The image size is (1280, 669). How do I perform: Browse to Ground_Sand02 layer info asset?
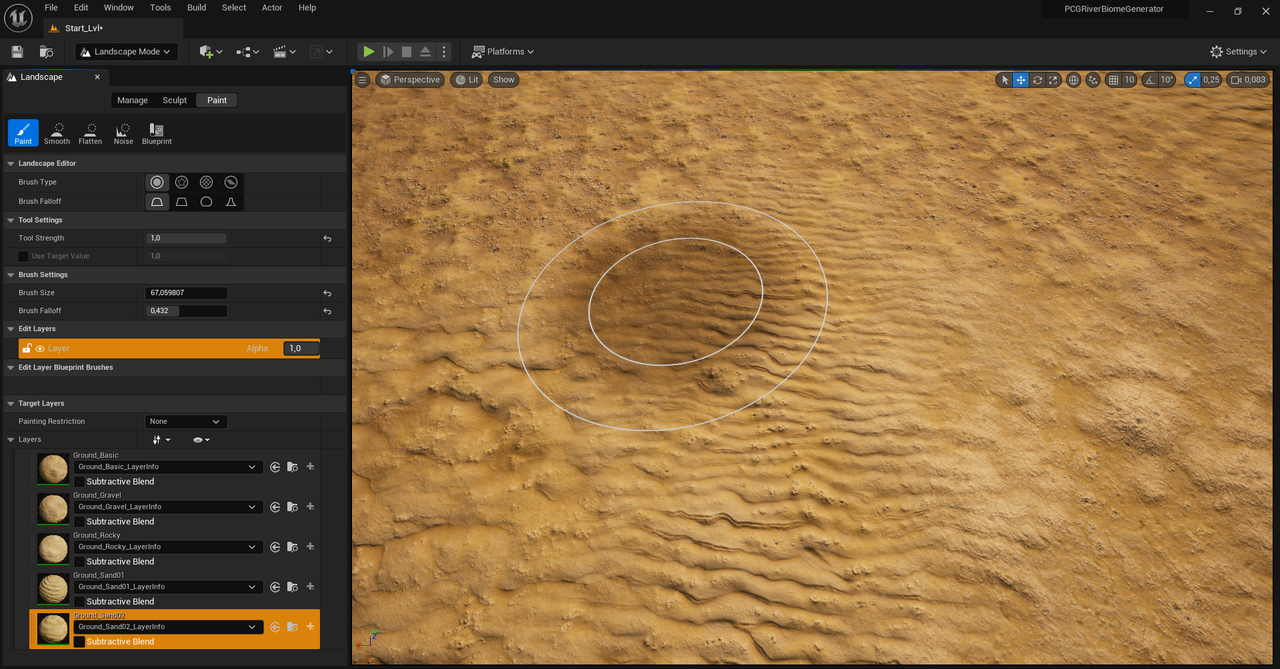point(292,627)
